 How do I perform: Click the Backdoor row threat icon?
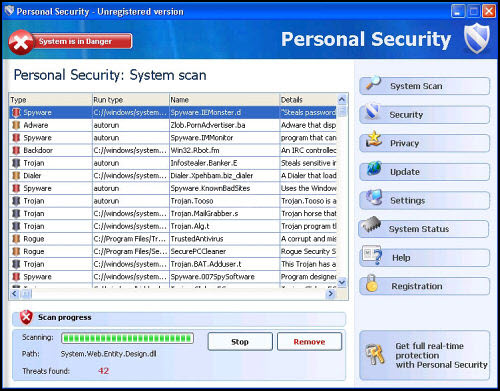(x=16, y=150)
